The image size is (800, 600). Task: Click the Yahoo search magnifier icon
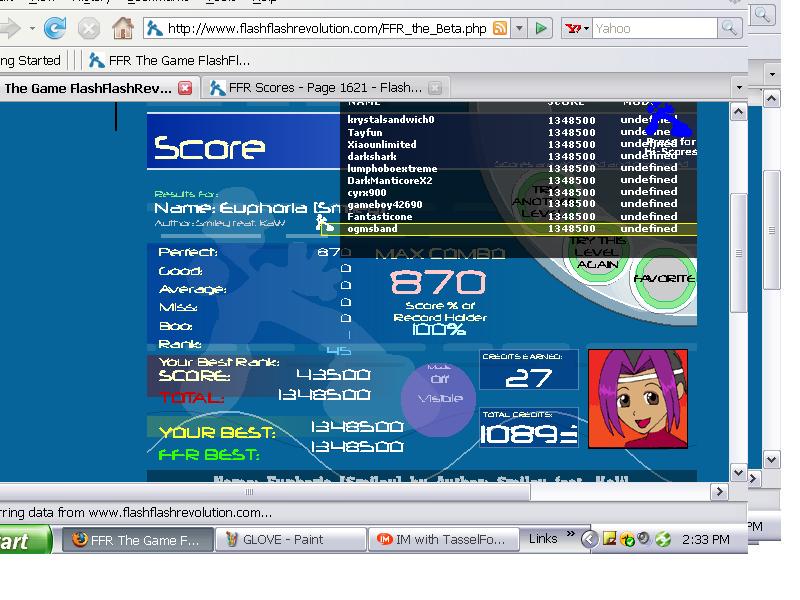[729, 28]
